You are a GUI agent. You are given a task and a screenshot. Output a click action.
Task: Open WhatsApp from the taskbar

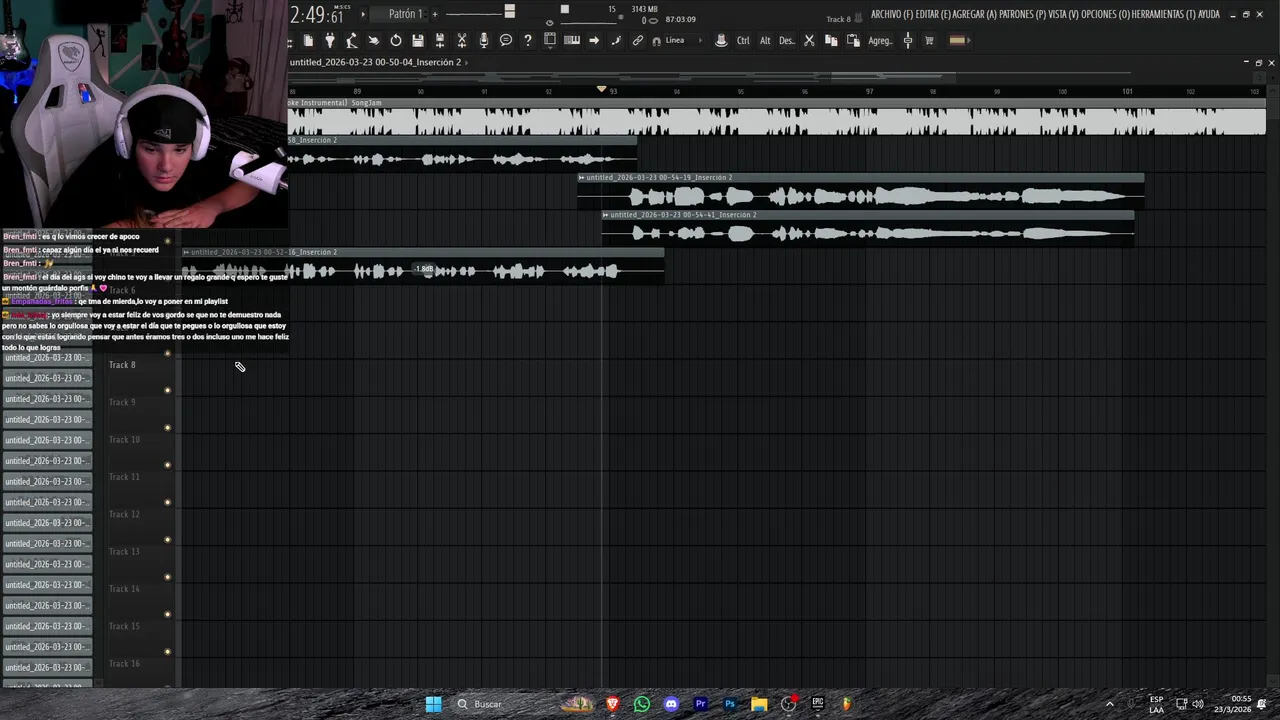point(642,704)
